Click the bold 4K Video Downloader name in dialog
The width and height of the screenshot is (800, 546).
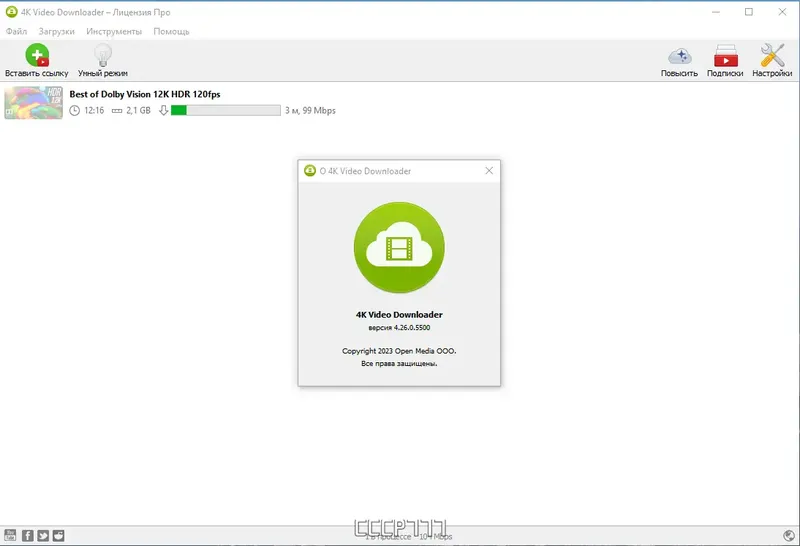[x=399, y=315]
